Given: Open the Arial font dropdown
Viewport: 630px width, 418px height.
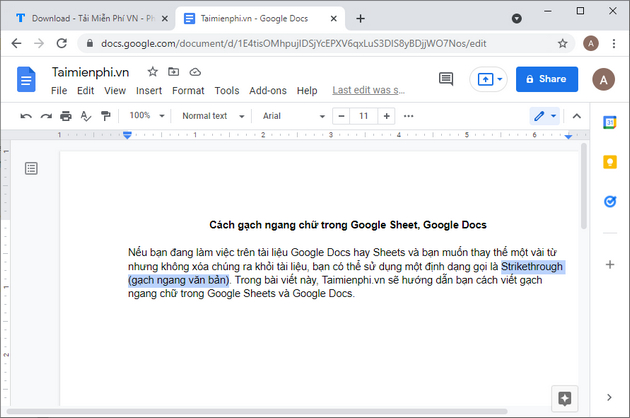Looking at the screenshot, I should coord(293,116).
